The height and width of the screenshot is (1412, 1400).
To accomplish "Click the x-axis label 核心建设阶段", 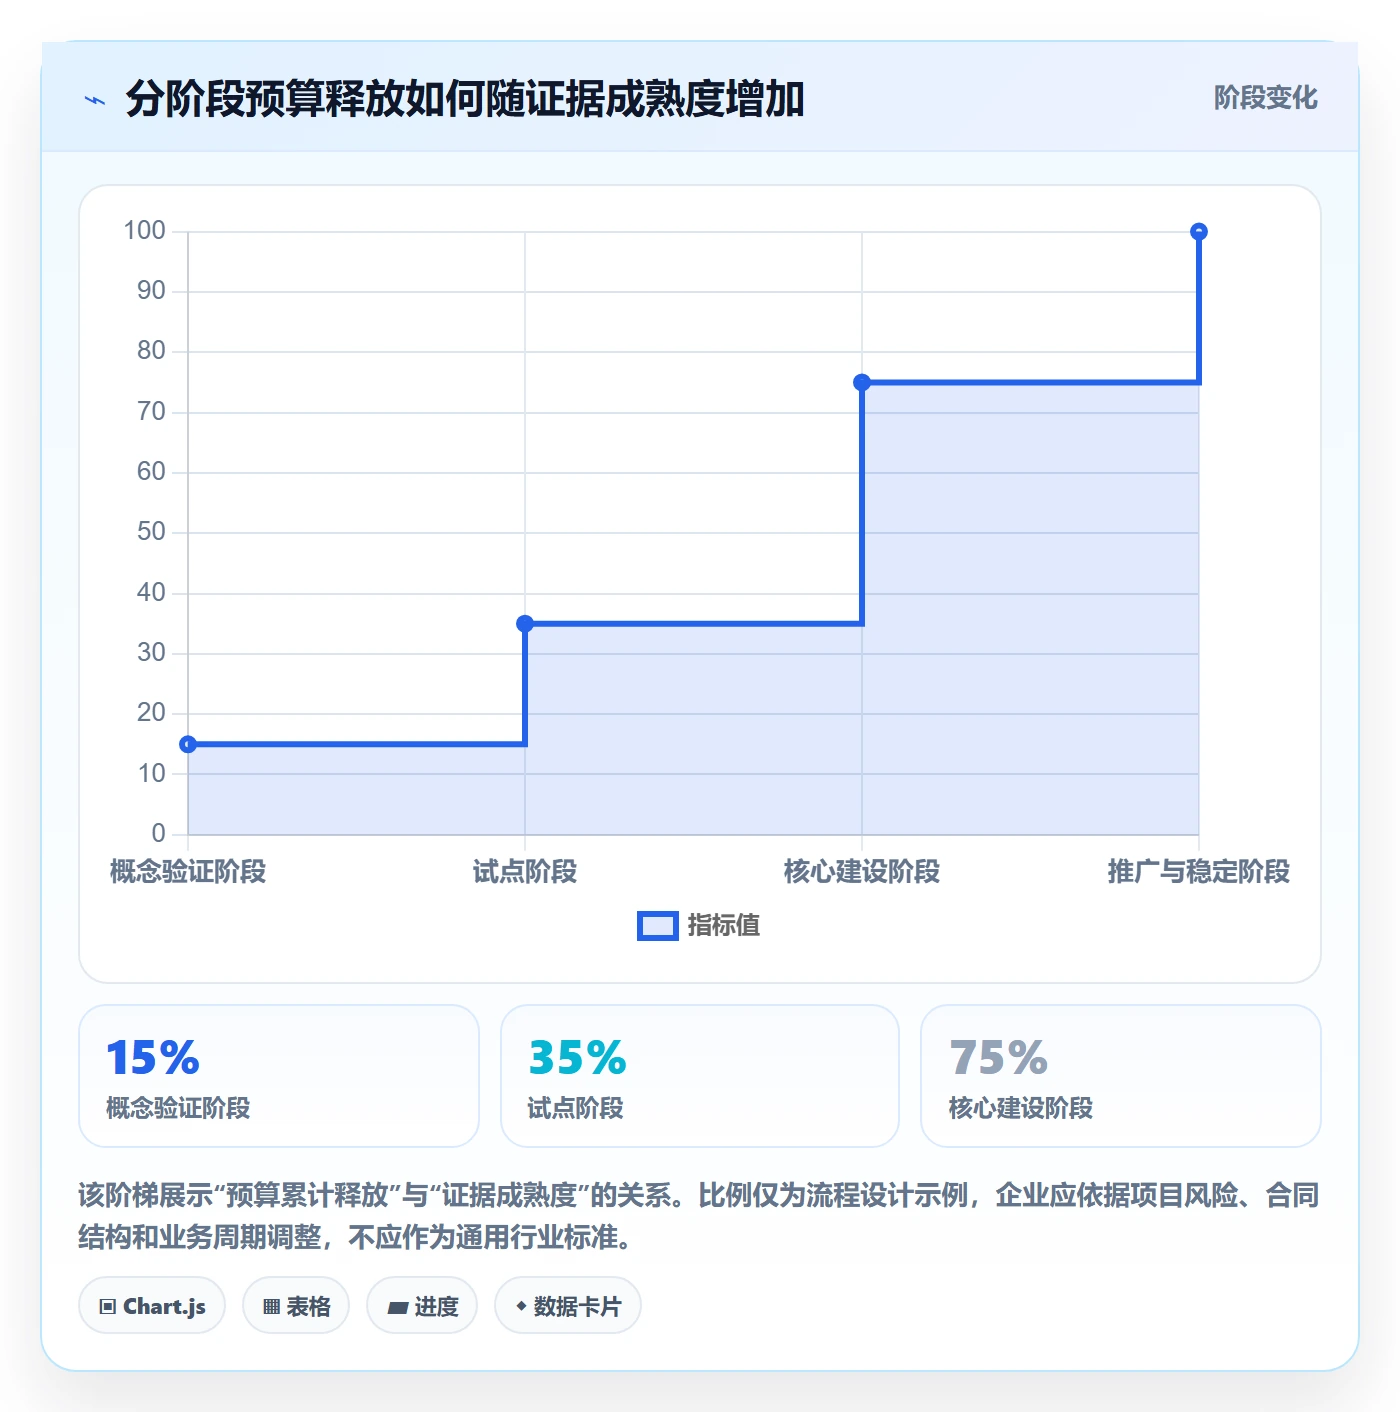I will (862, 872).
